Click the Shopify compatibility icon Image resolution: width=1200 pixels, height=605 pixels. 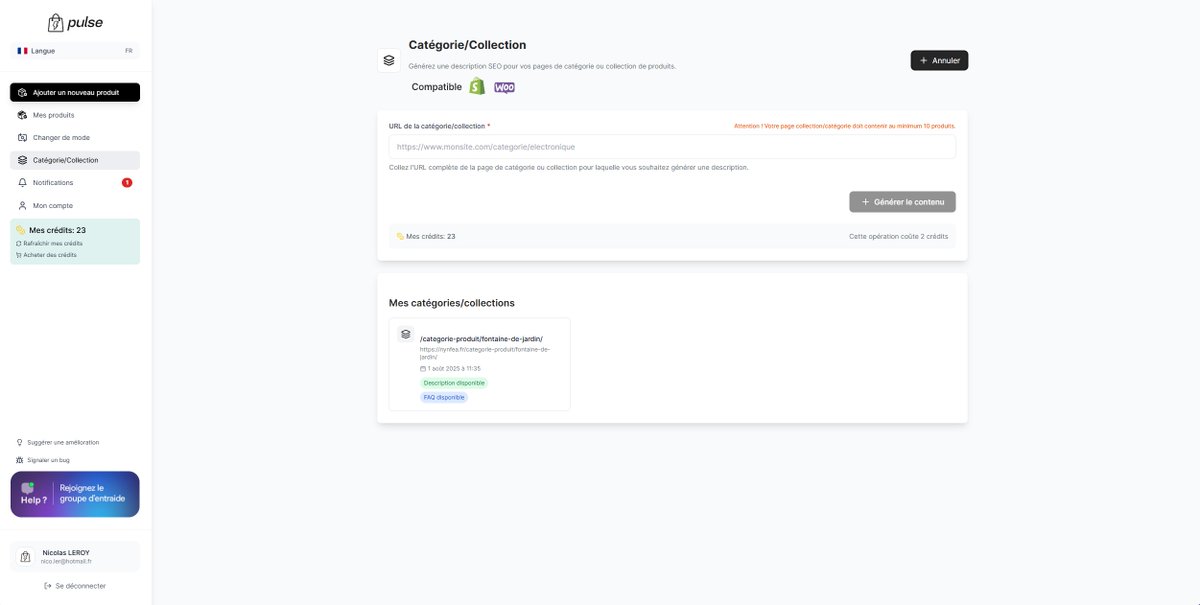coord(477,87)
